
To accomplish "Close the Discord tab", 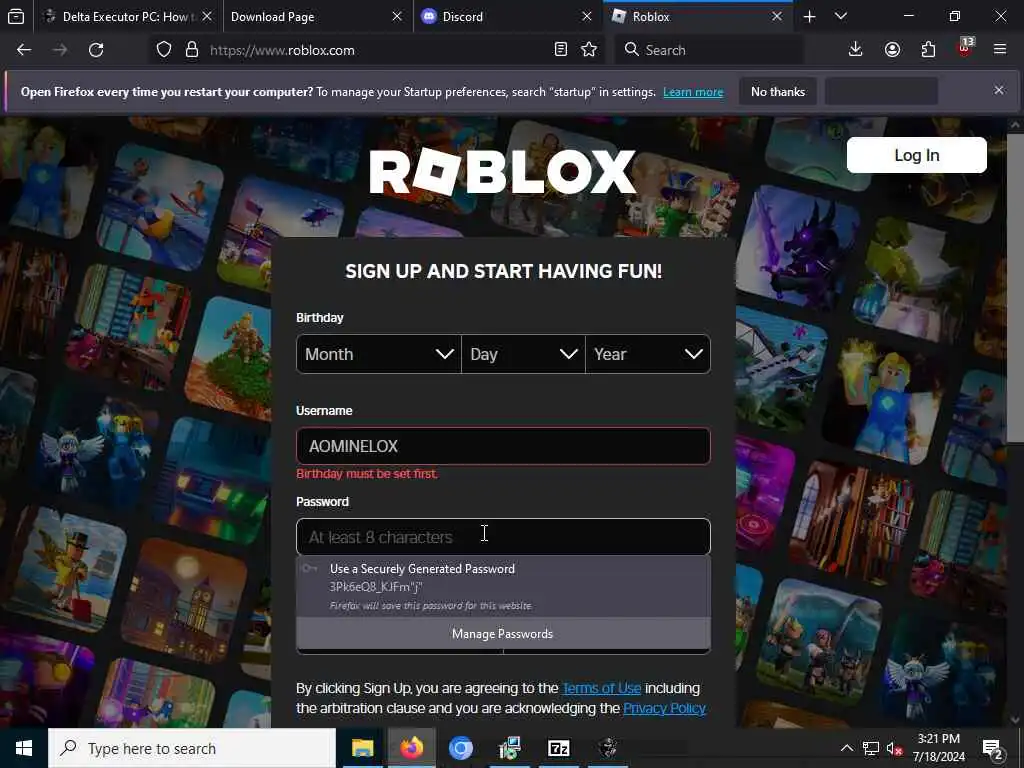I will point(586,16).
